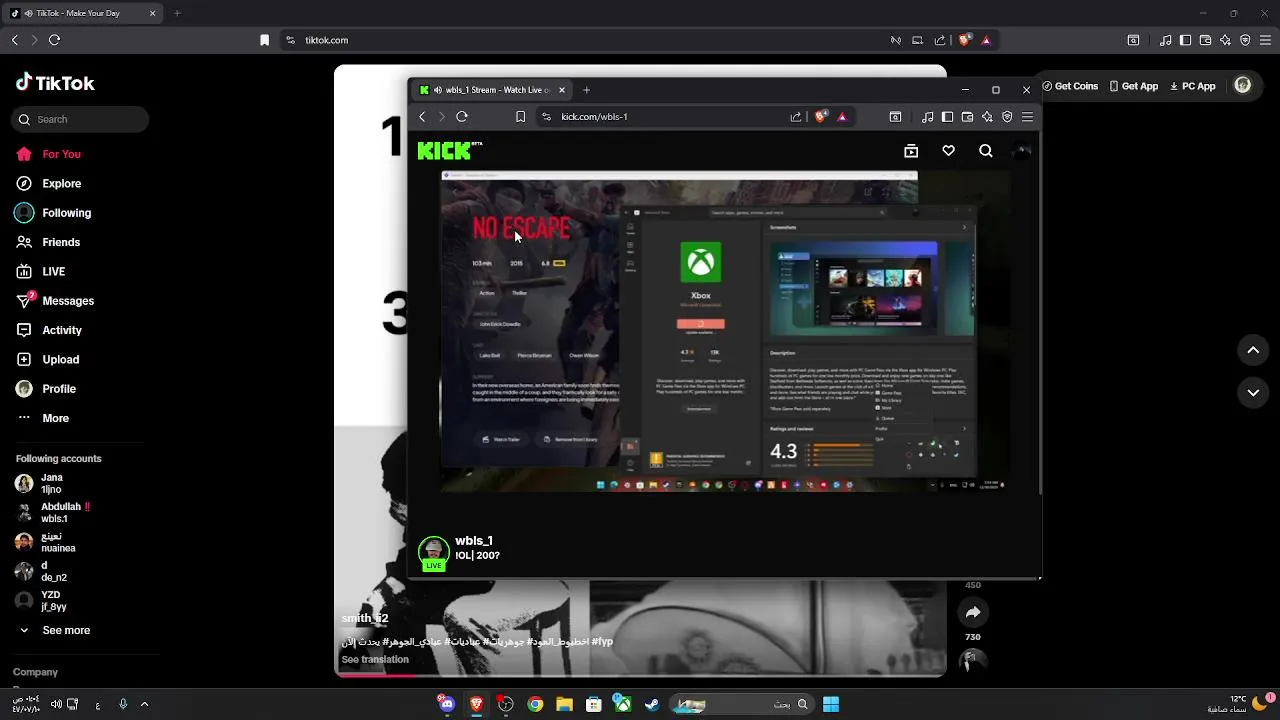
Task: Open new tab in TikTok window
Action: [x=177, y=13]
